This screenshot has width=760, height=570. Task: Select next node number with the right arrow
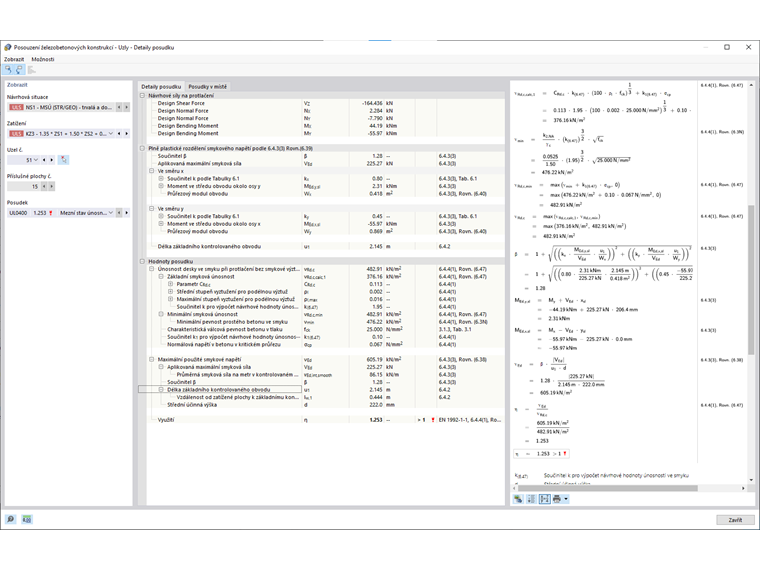[x=51, y=160]
